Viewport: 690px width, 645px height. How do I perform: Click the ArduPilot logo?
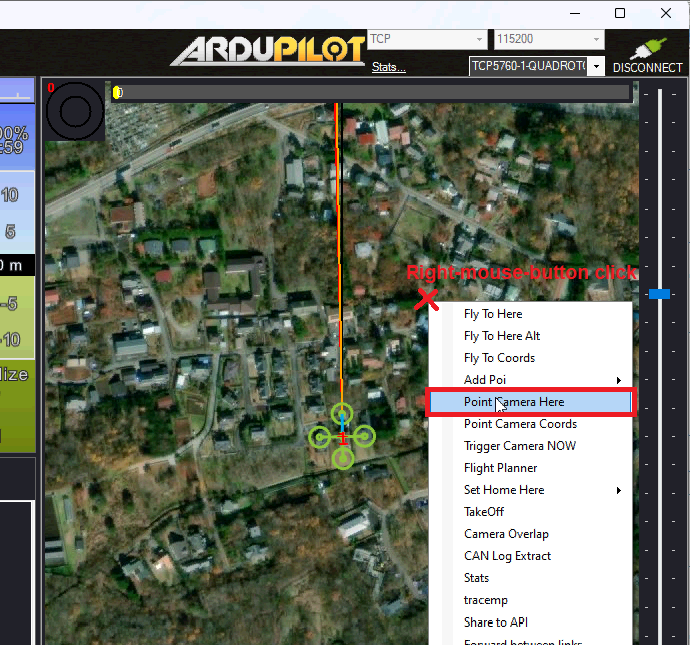[x=266, y=51]
